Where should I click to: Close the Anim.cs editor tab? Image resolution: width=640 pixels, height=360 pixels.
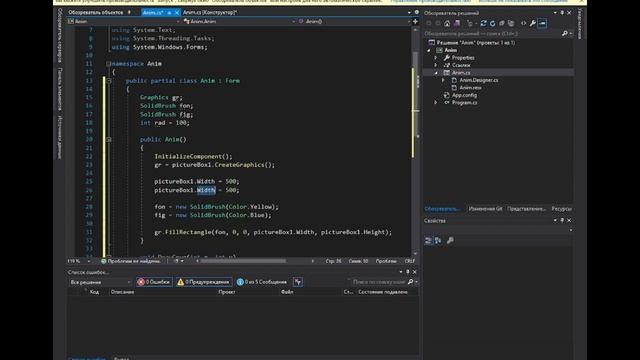point(177,13)
